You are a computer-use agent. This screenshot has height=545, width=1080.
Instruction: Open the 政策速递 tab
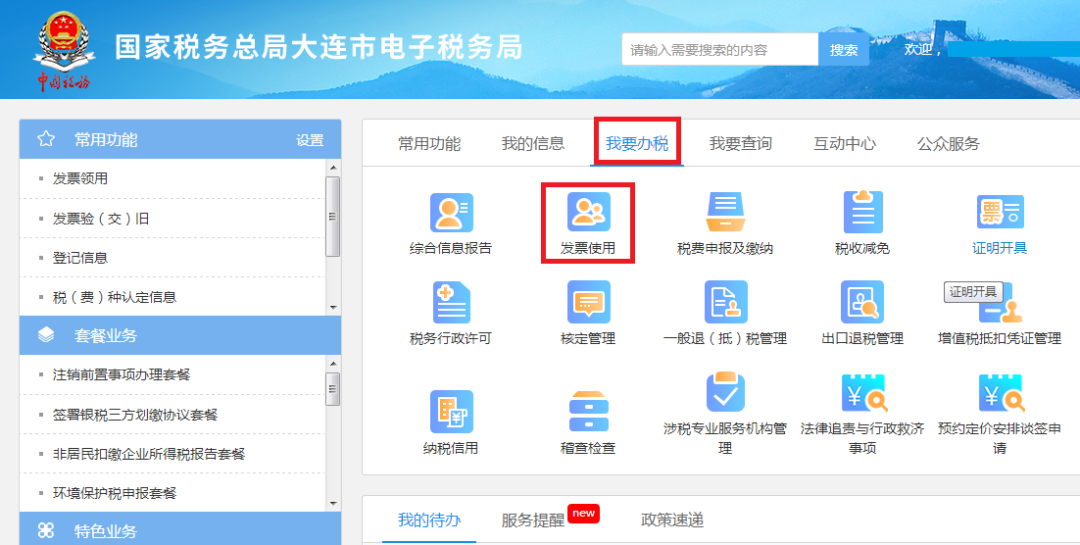coord(672,520)
